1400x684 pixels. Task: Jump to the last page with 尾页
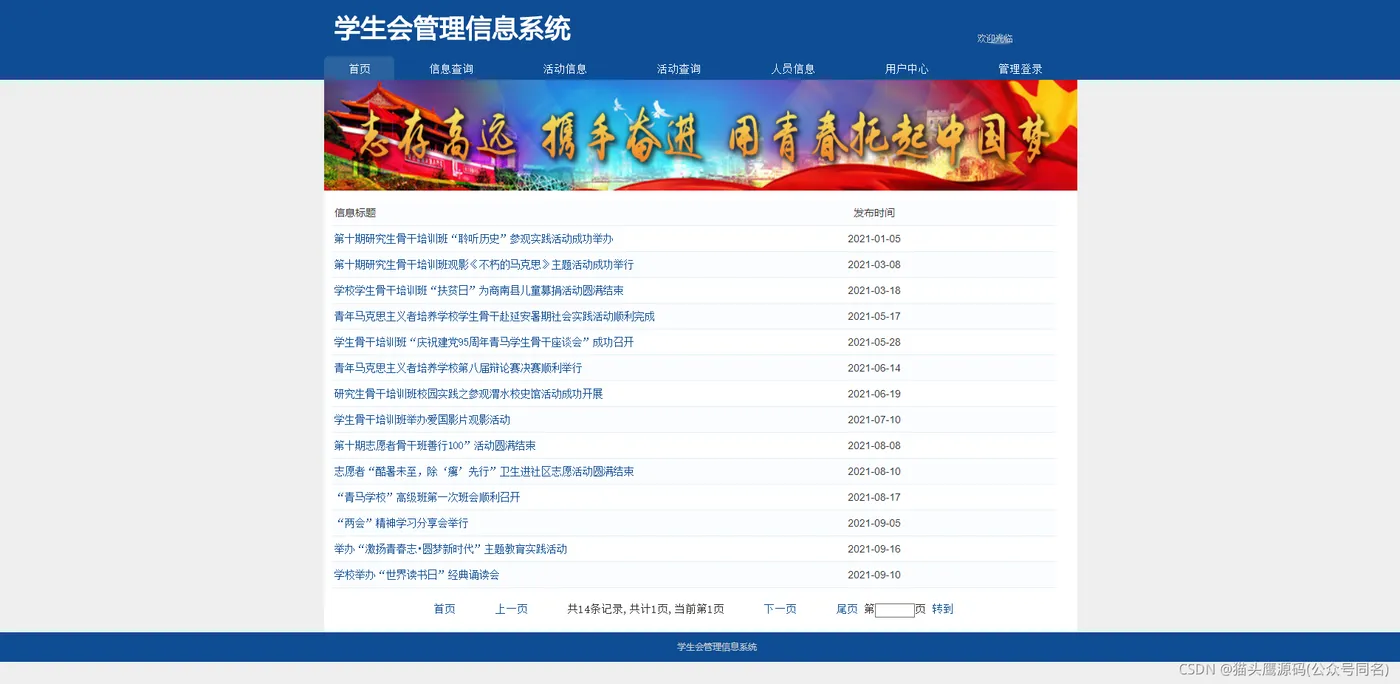(x=847, y=609)
